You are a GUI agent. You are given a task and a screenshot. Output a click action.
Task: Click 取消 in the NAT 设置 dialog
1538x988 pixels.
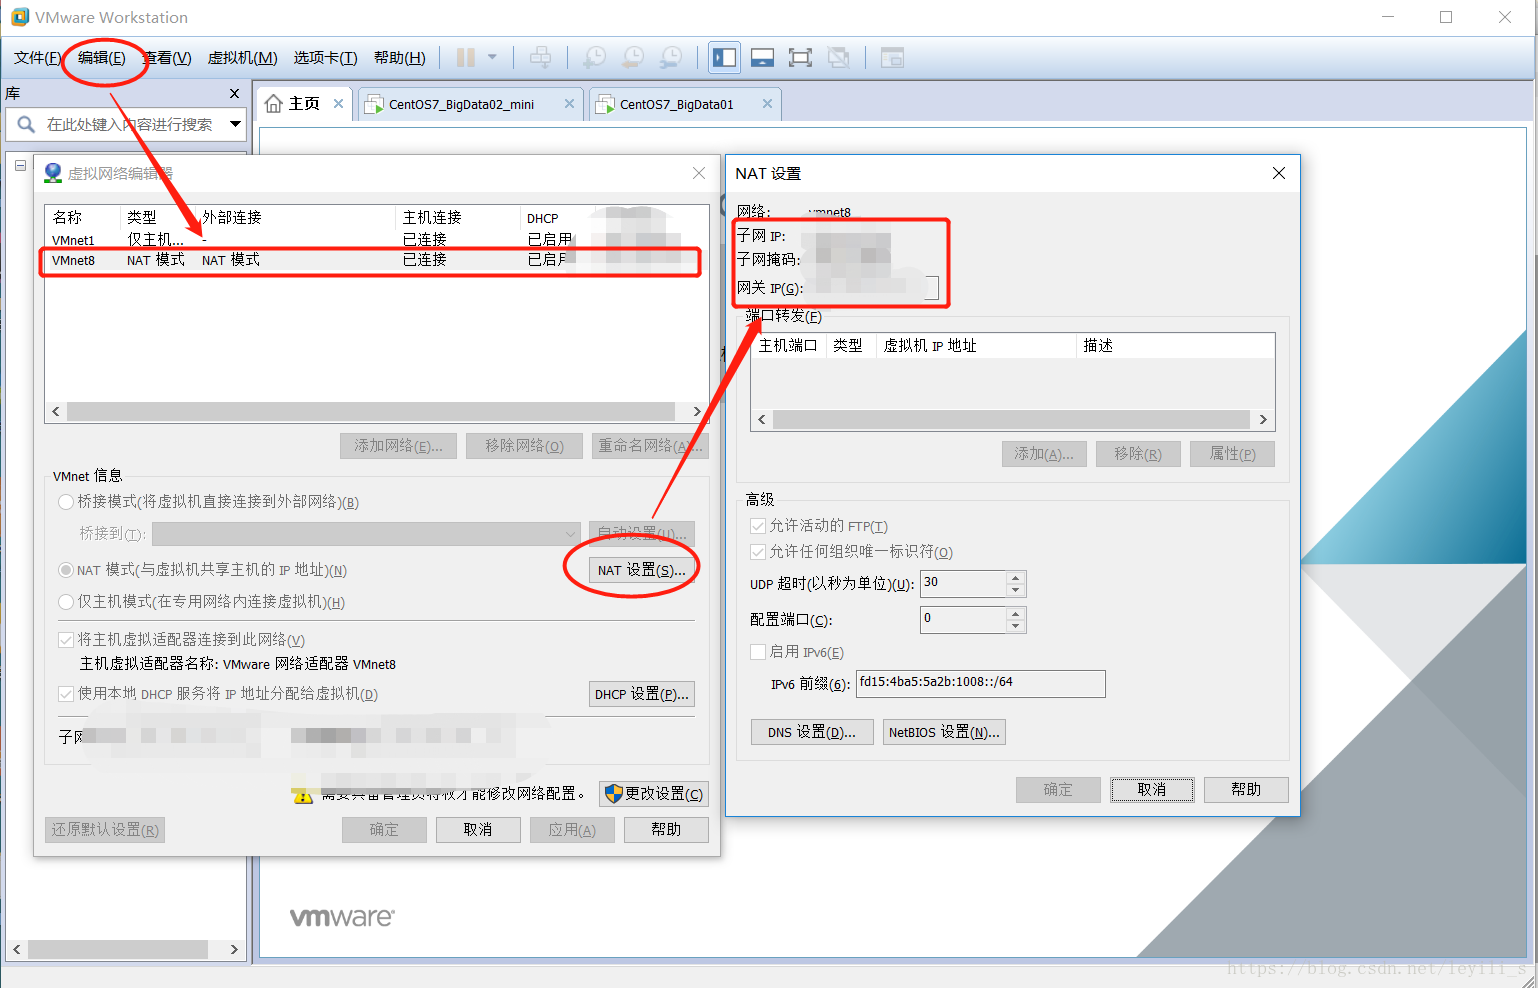click(x=1152, y=790)
